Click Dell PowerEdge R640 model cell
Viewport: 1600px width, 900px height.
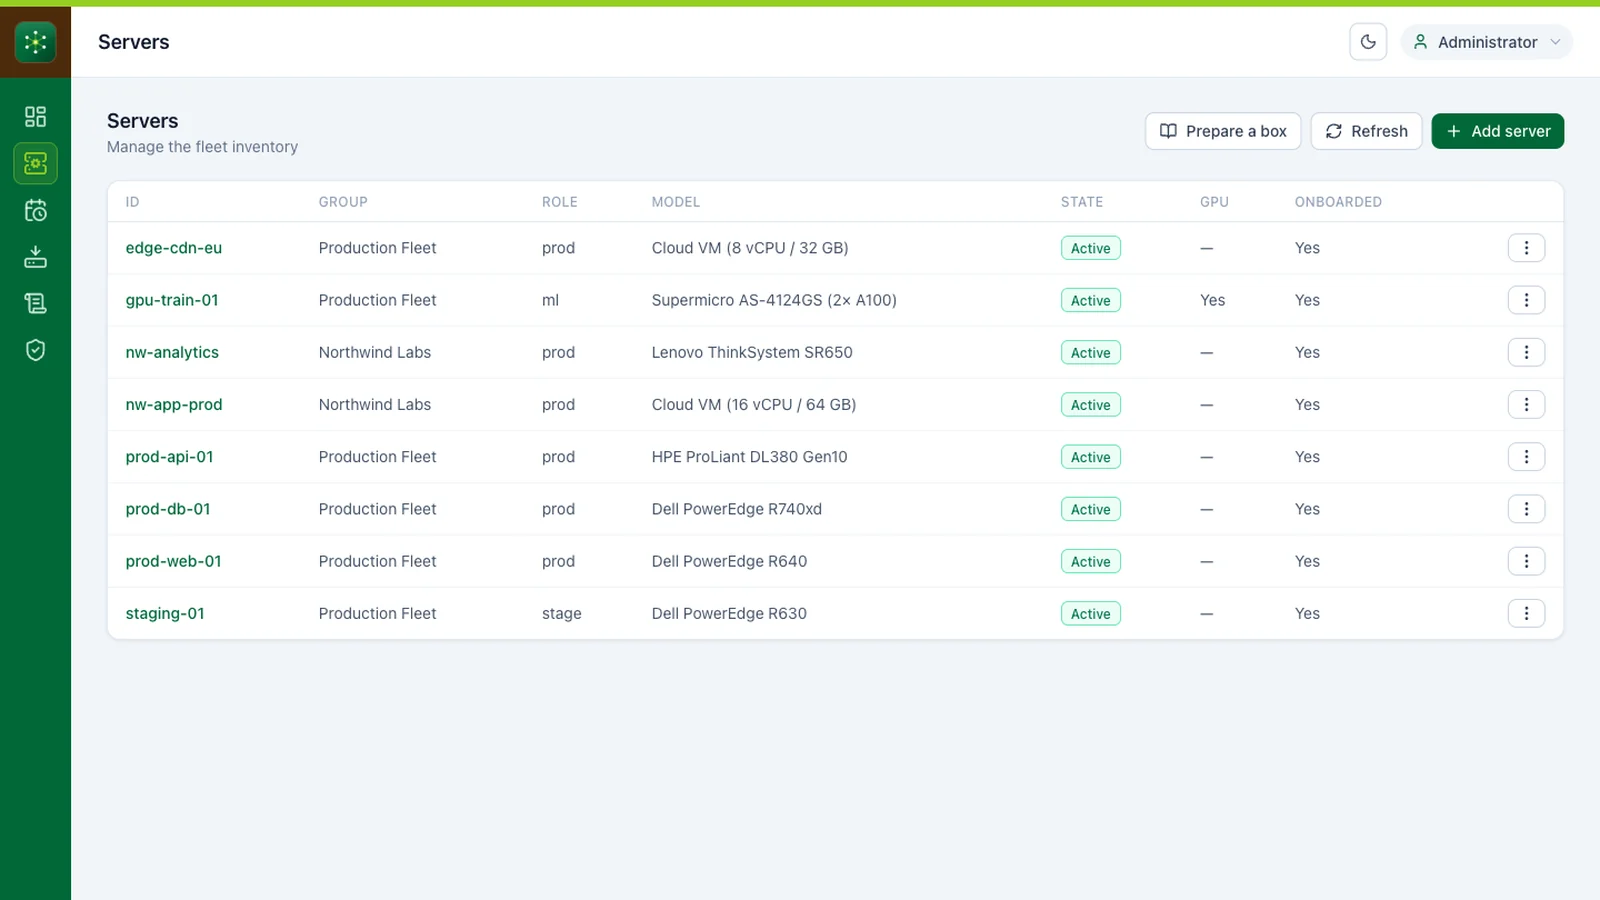pos(729,561)
